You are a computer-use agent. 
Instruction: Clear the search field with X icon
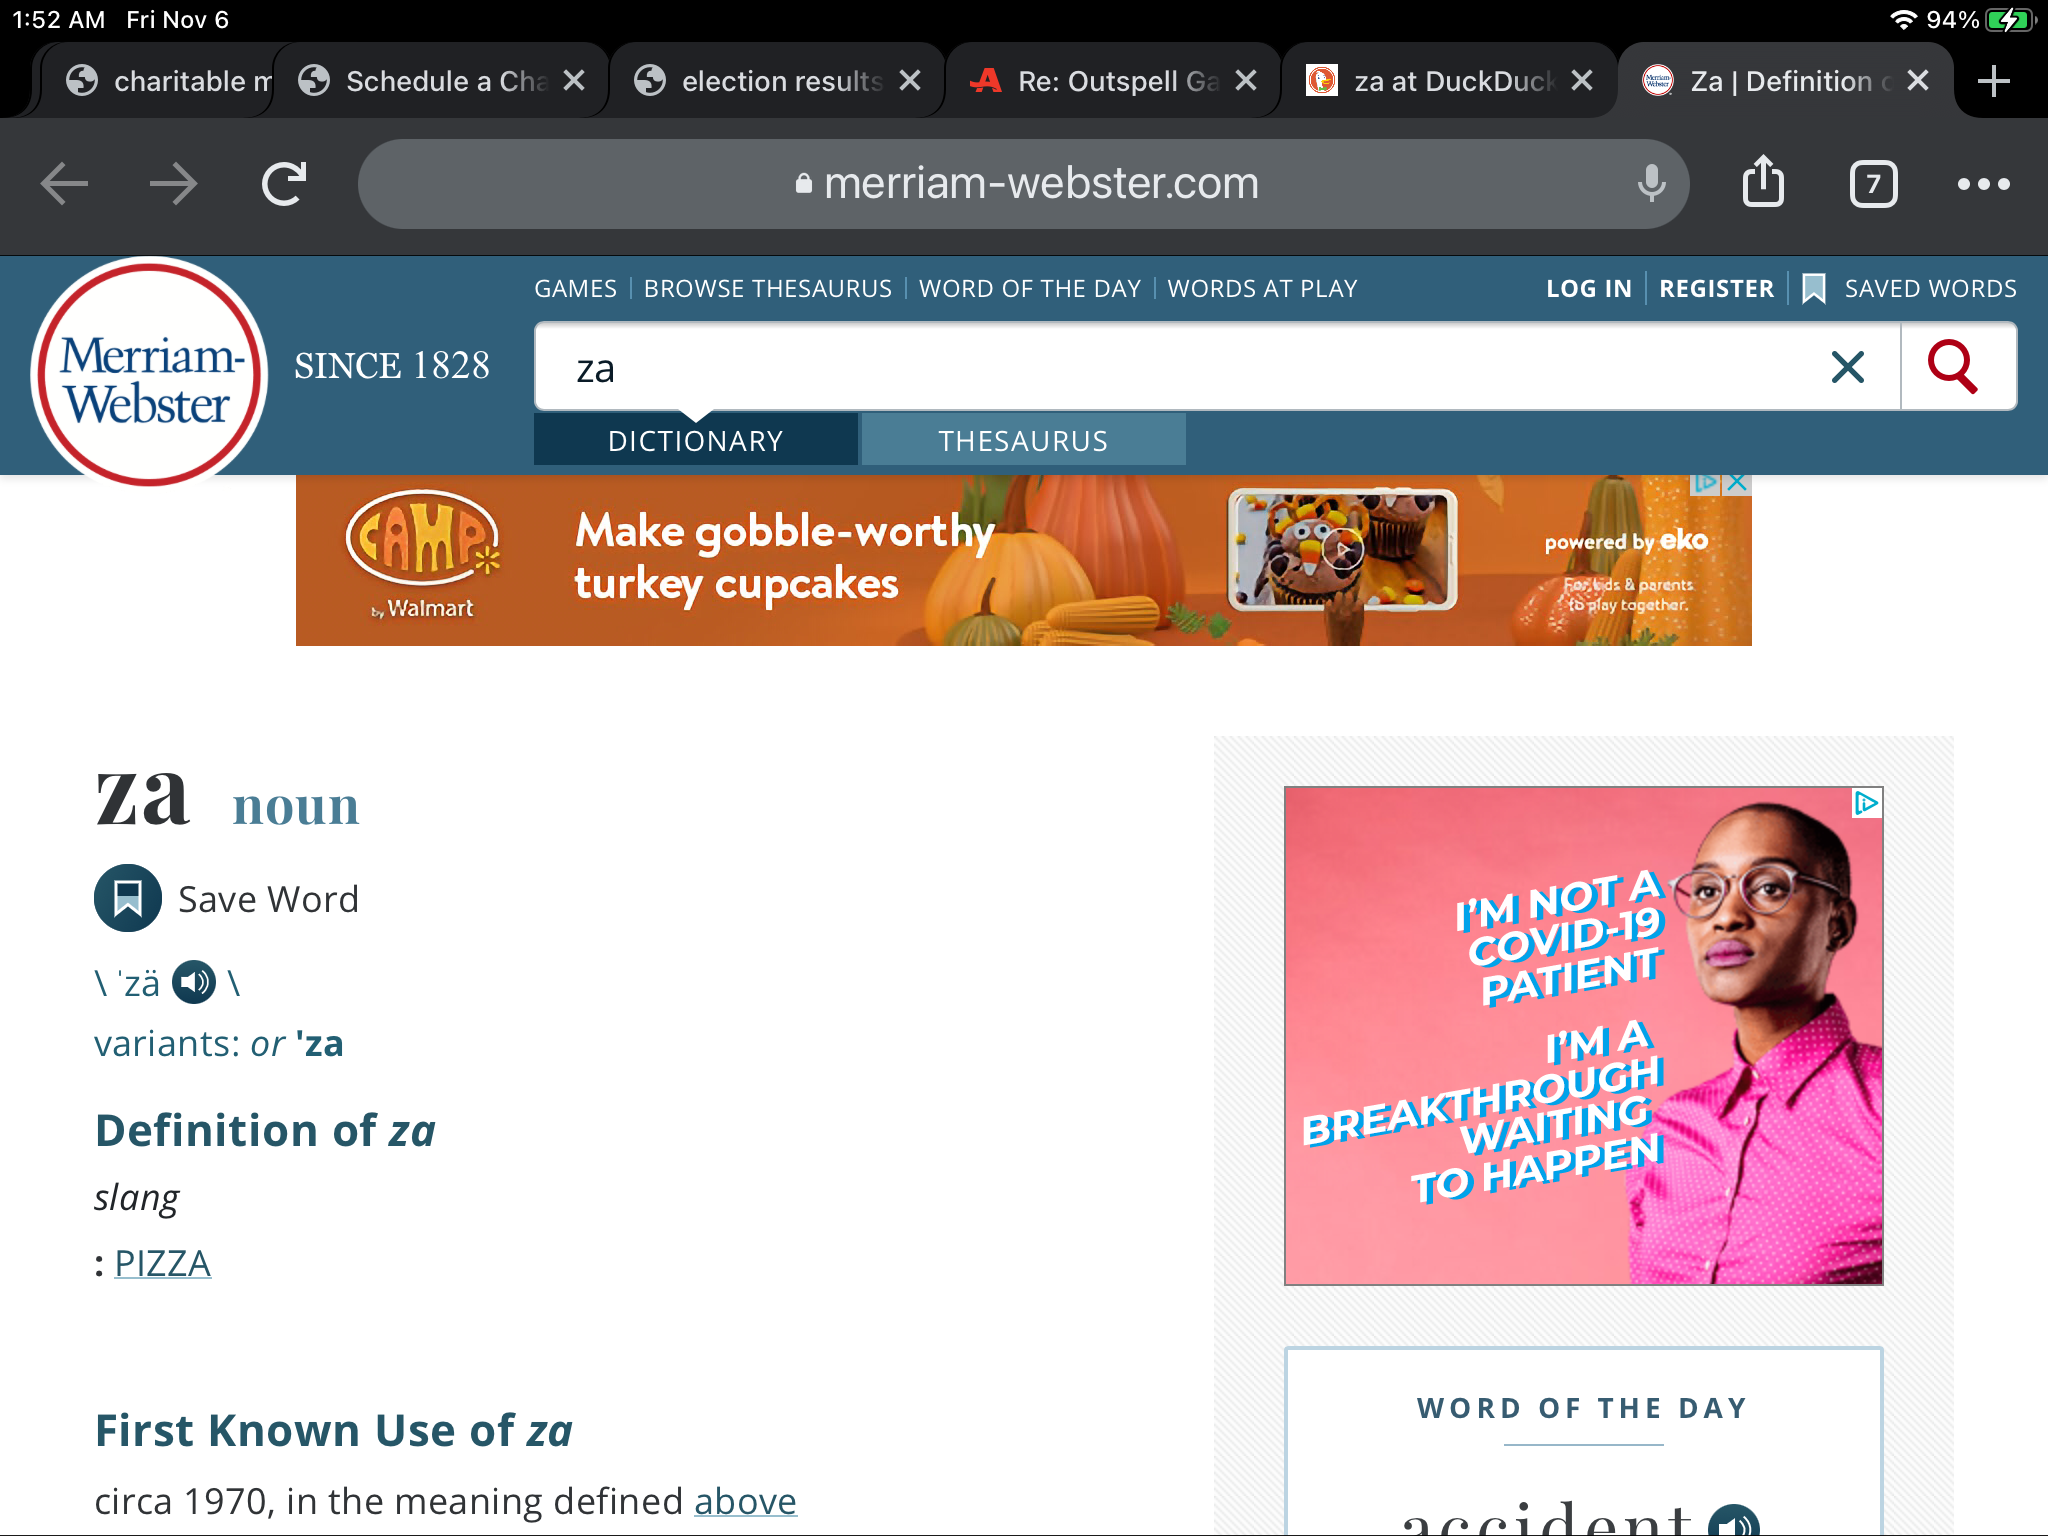click(x=1847, y=367)
